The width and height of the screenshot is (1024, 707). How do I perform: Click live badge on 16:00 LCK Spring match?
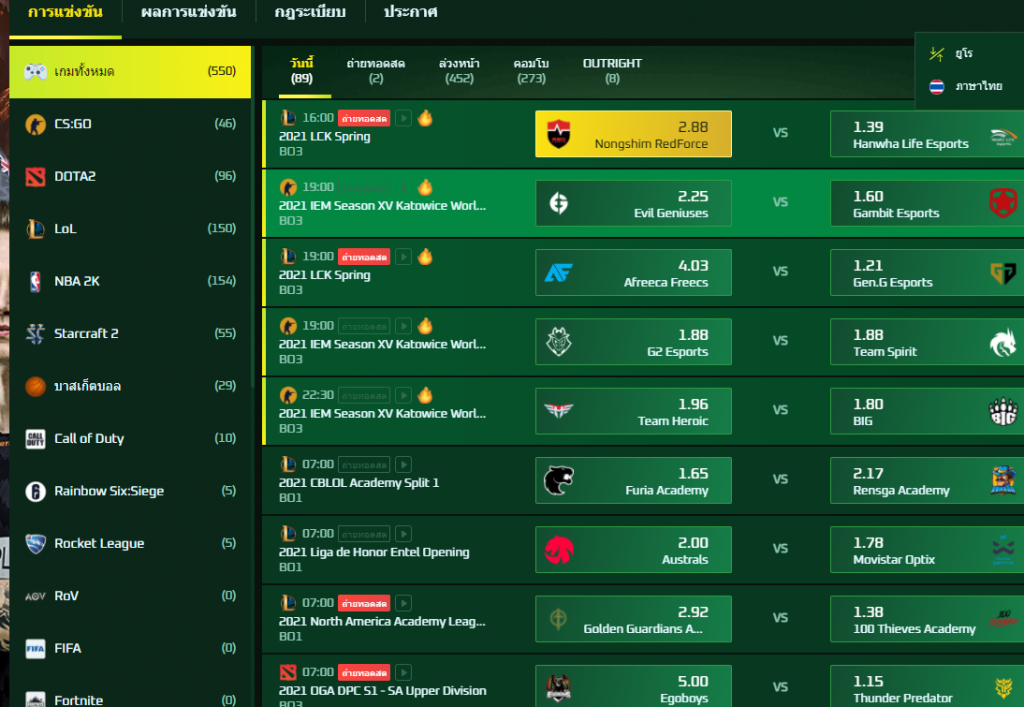tap(364, 118)
